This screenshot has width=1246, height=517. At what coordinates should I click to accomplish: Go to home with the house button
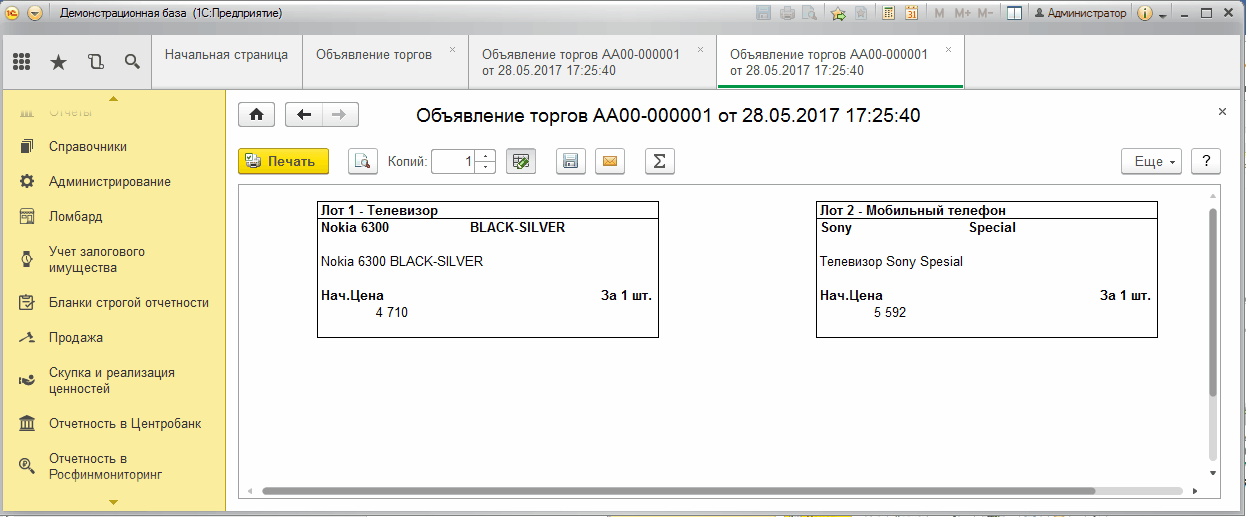(x=257, y=115)
